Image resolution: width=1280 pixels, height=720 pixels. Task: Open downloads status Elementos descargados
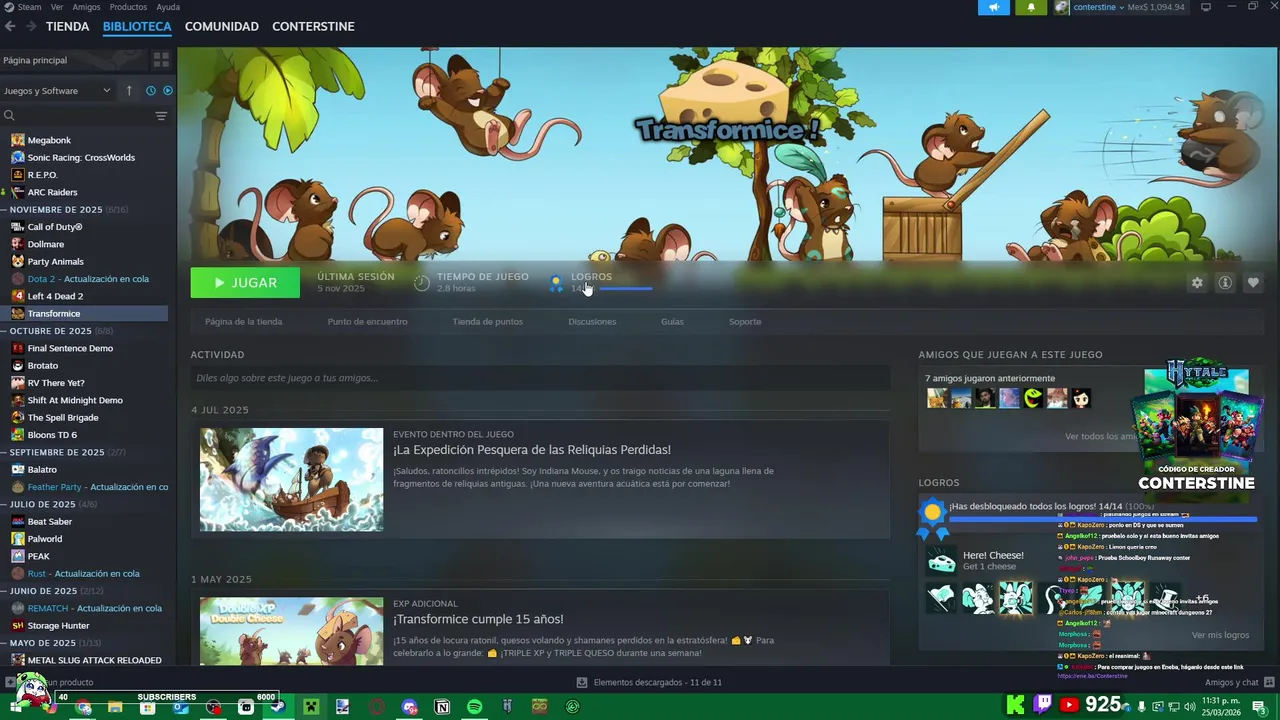(649, 682)
